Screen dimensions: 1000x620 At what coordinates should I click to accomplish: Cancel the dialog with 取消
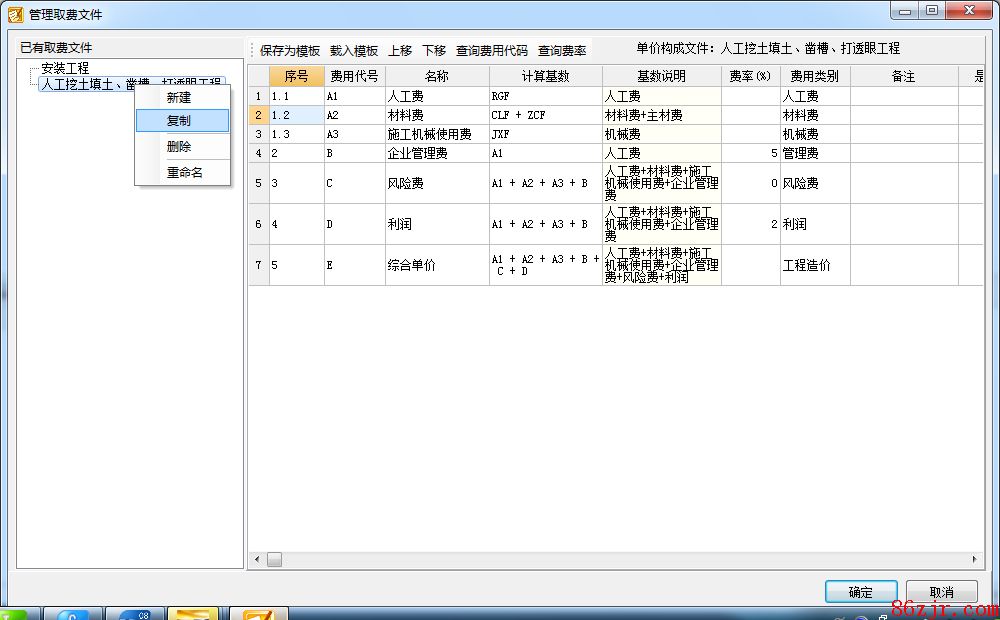pyautogui.click(x=941, y=592)
